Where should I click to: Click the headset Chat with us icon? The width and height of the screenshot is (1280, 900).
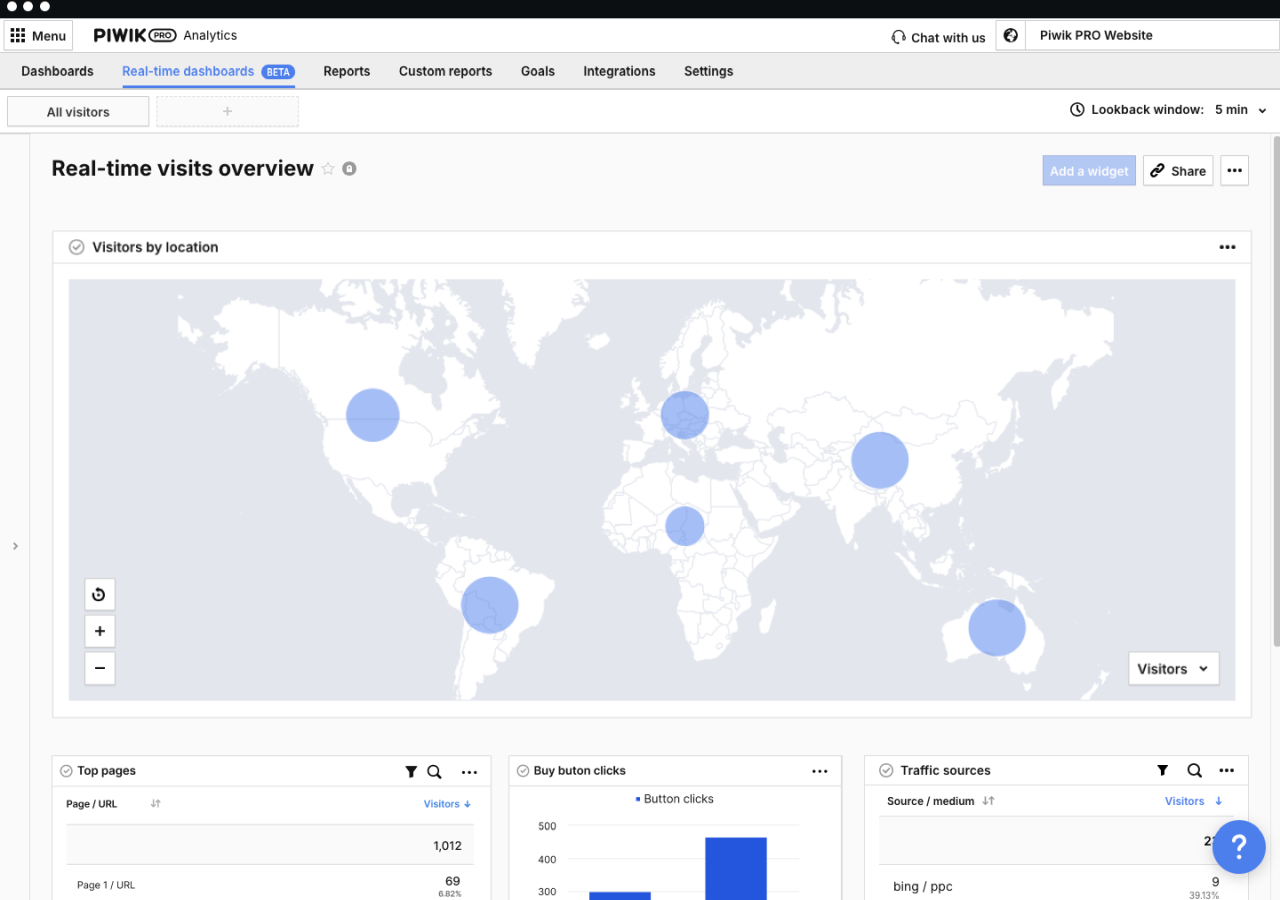pos(898,37)
